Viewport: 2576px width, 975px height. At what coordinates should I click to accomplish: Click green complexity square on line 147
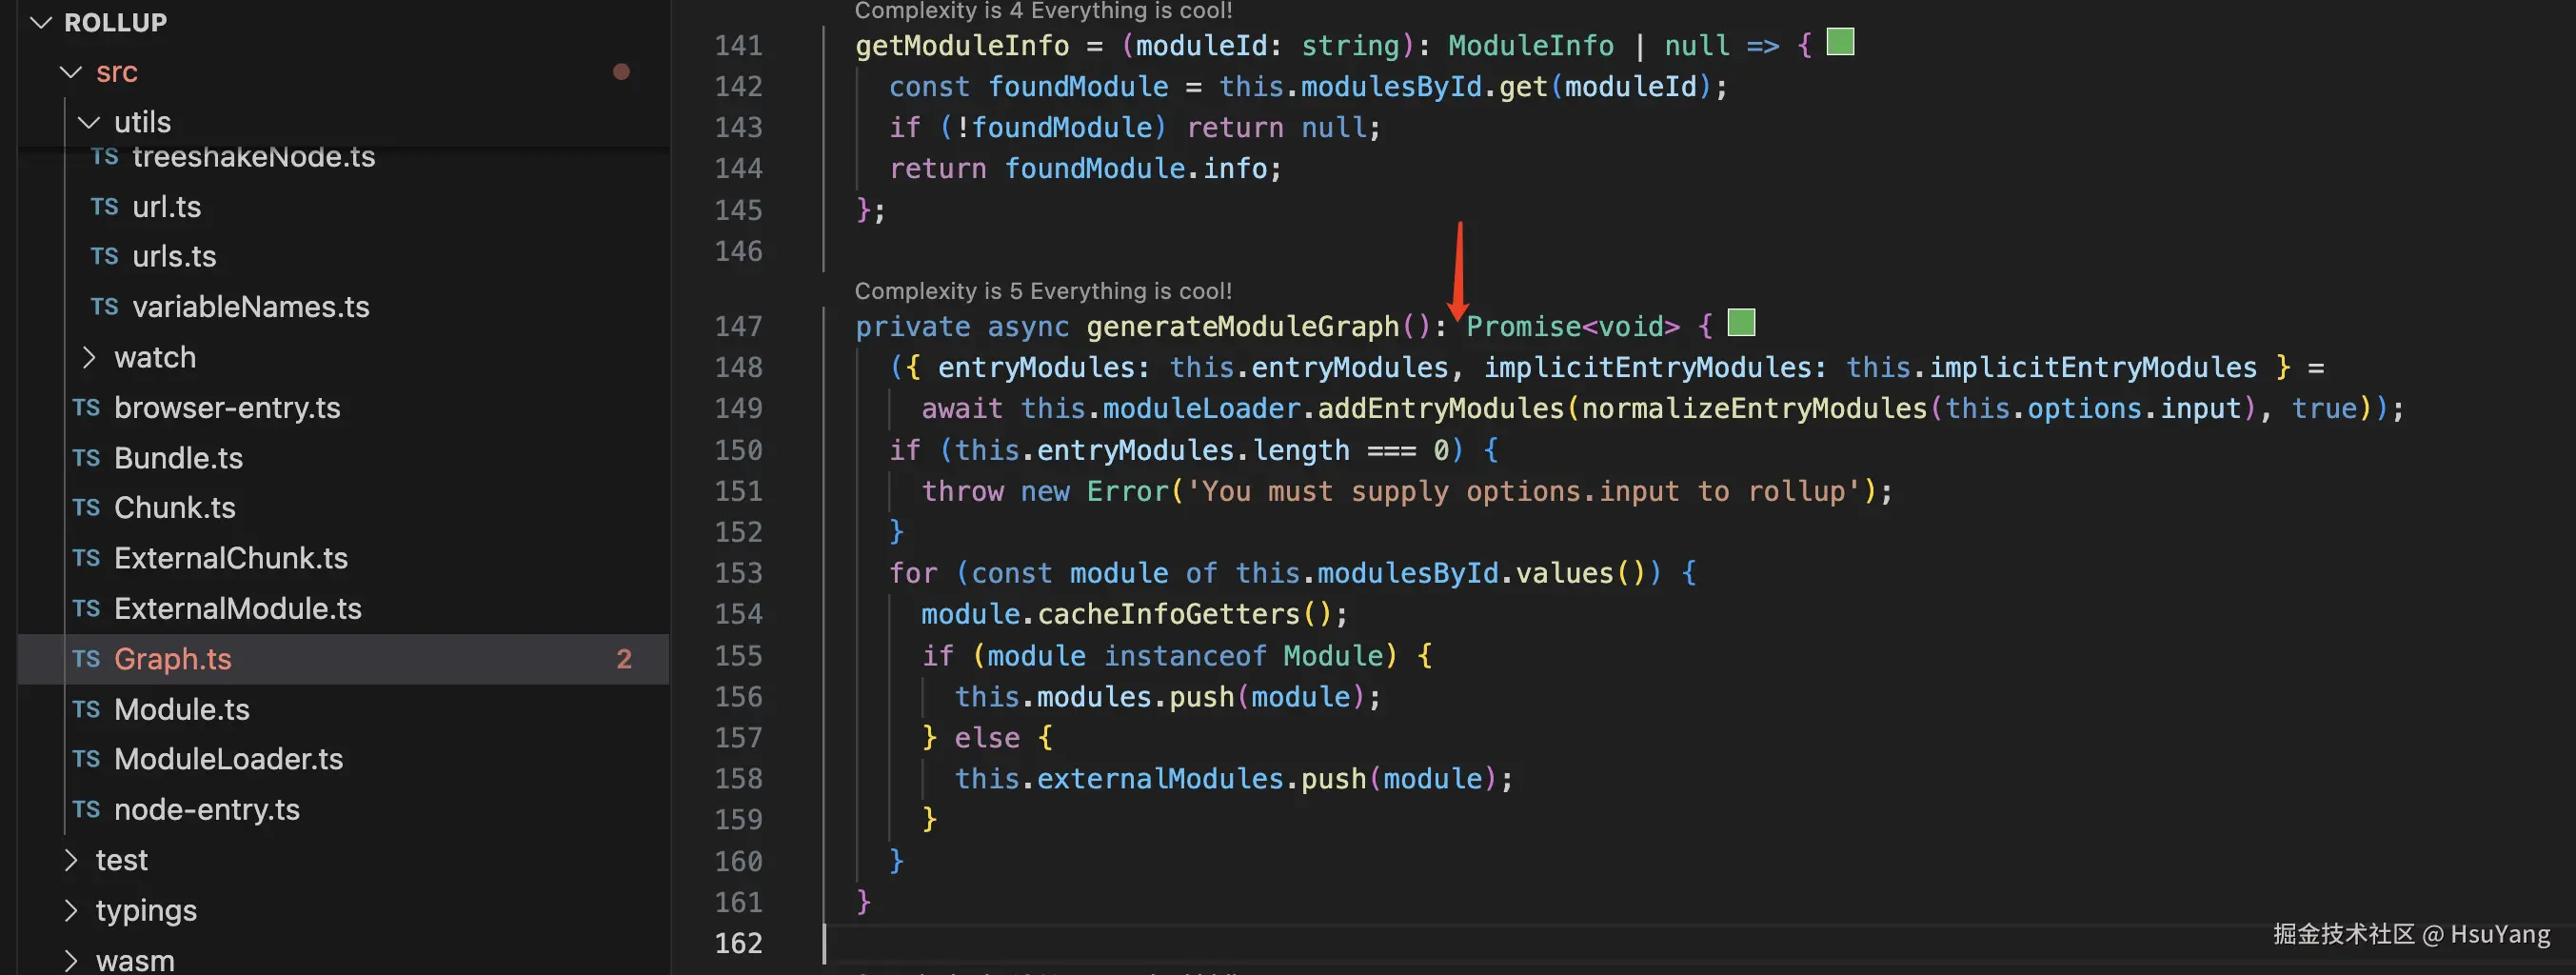1741,323
